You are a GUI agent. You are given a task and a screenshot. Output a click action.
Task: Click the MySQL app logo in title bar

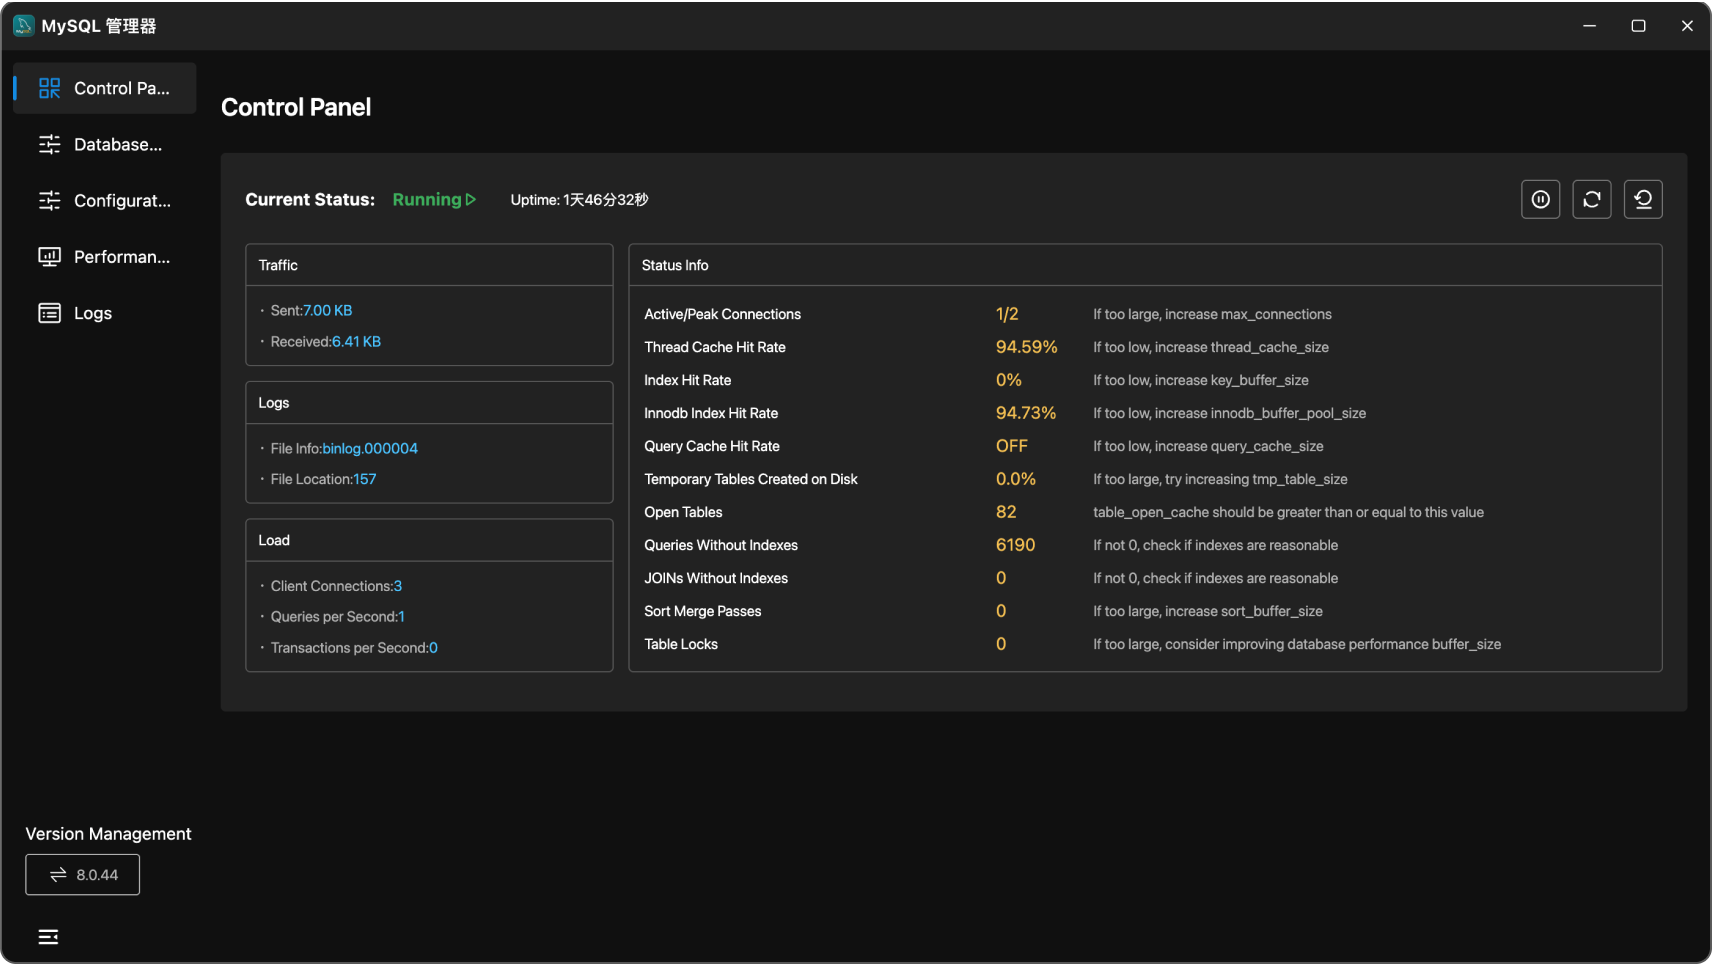click(x=24, y=25)
